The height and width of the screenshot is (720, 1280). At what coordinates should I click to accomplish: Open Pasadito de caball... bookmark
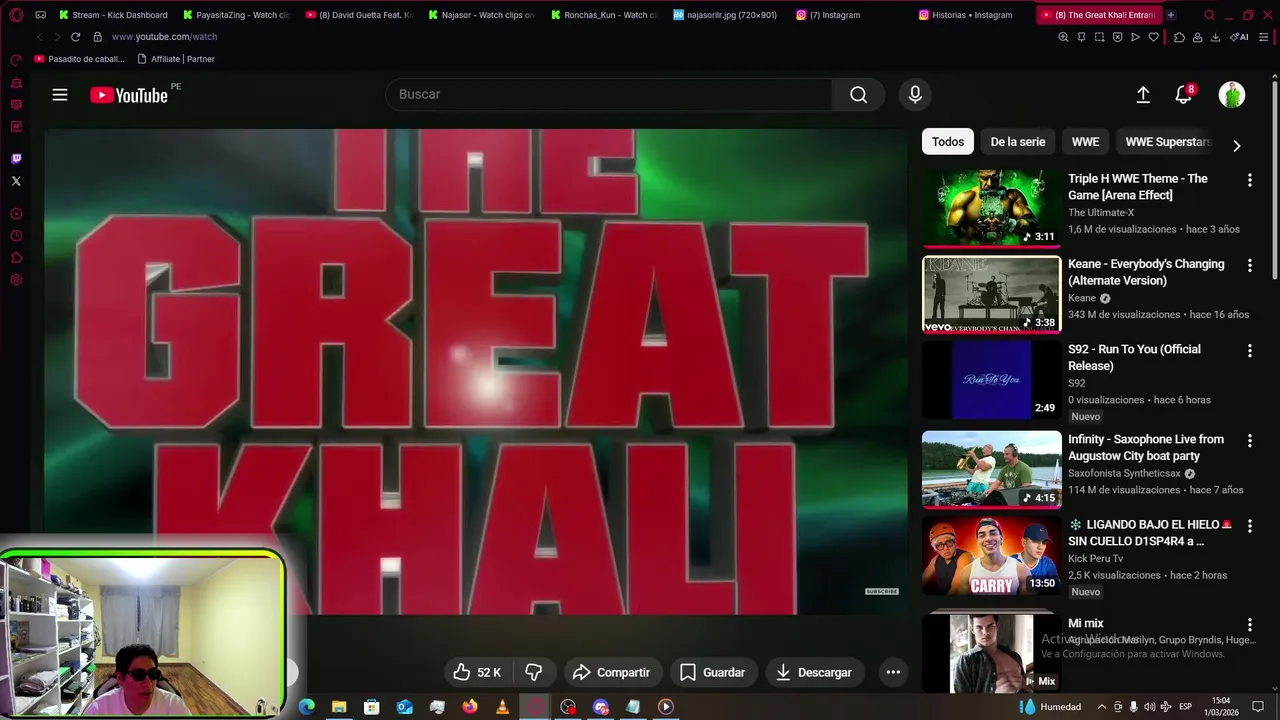tap(79, 59)
